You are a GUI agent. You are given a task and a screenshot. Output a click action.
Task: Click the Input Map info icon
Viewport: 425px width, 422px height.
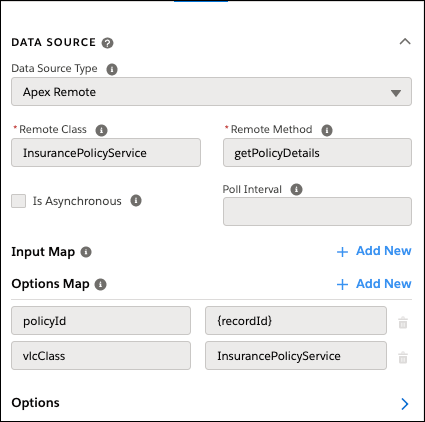(86, 252)
